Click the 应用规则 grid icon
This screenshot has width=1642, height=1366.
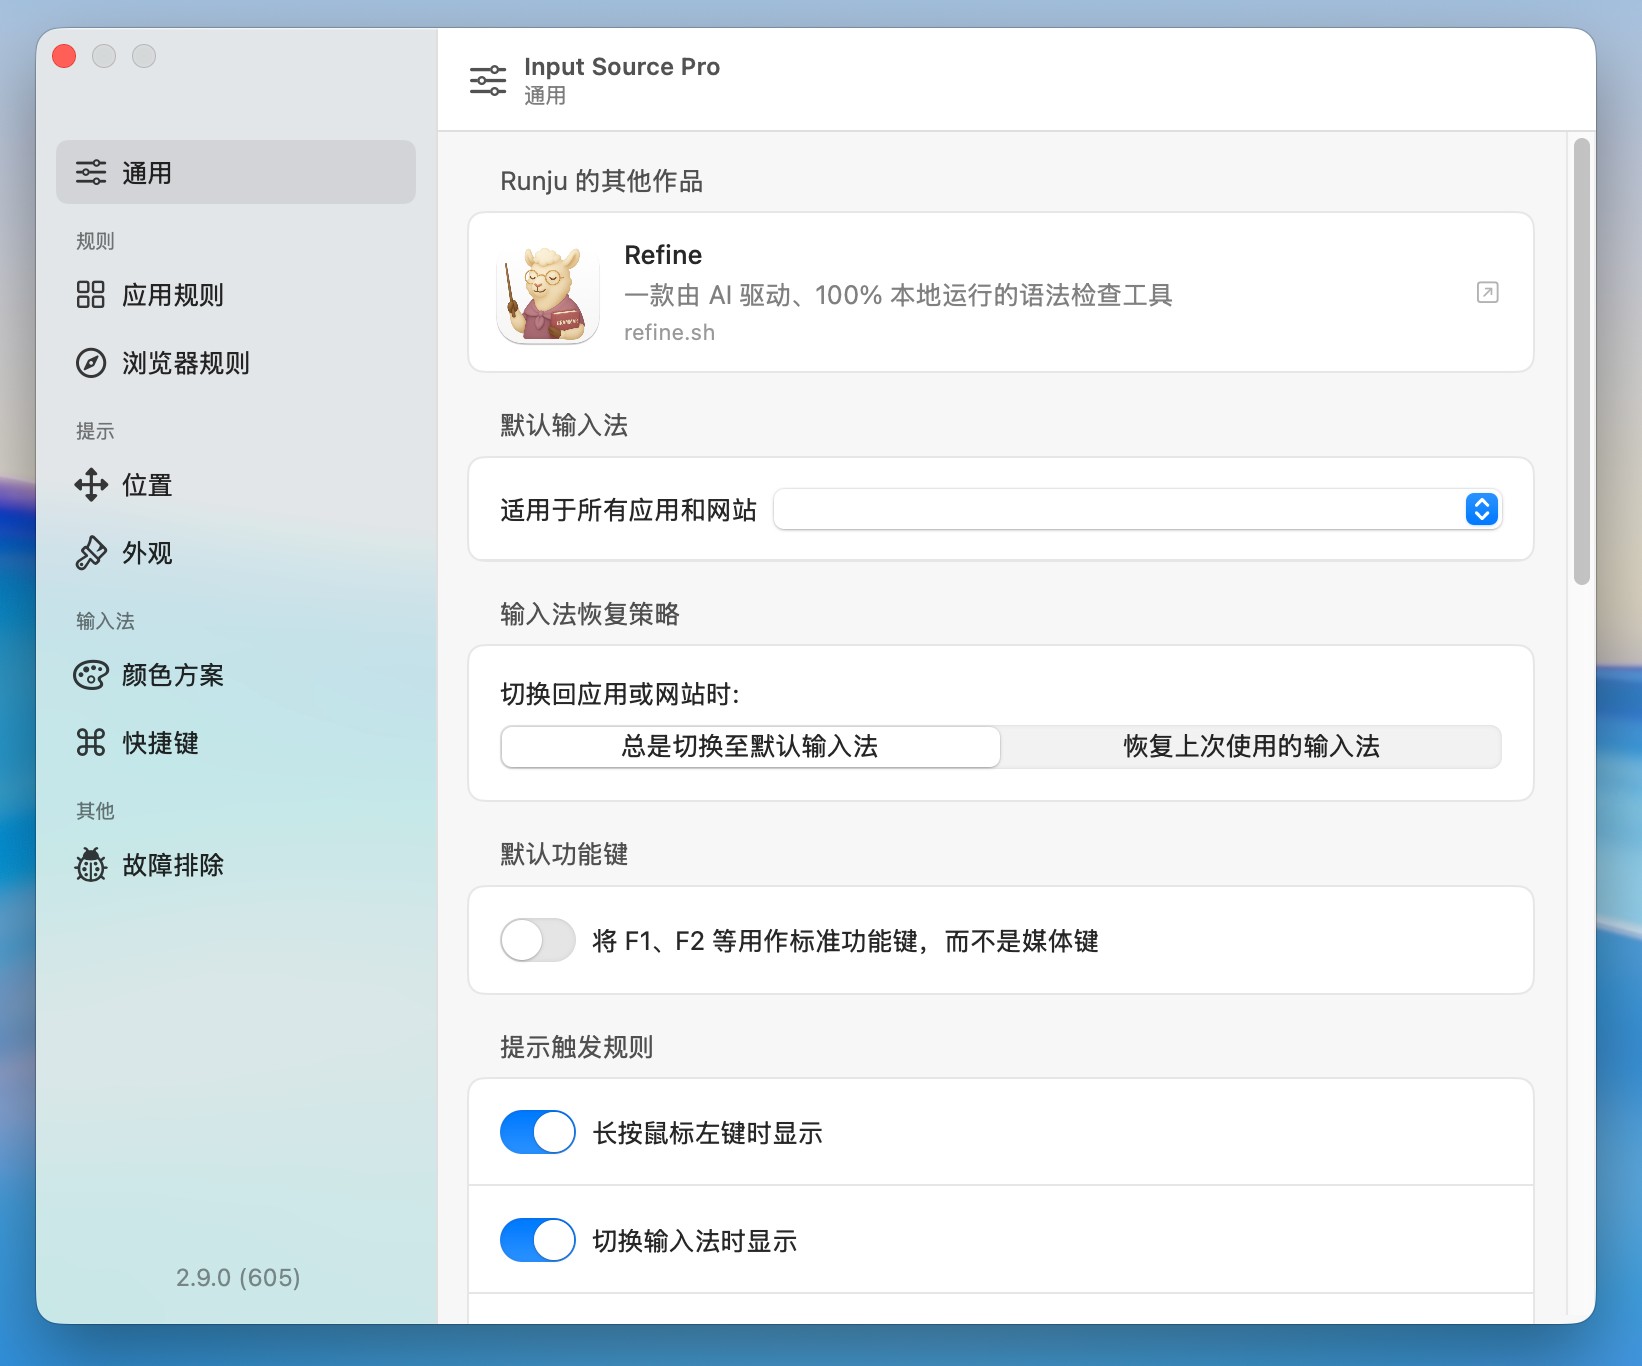pyautogui.click(x=91, y=295)
